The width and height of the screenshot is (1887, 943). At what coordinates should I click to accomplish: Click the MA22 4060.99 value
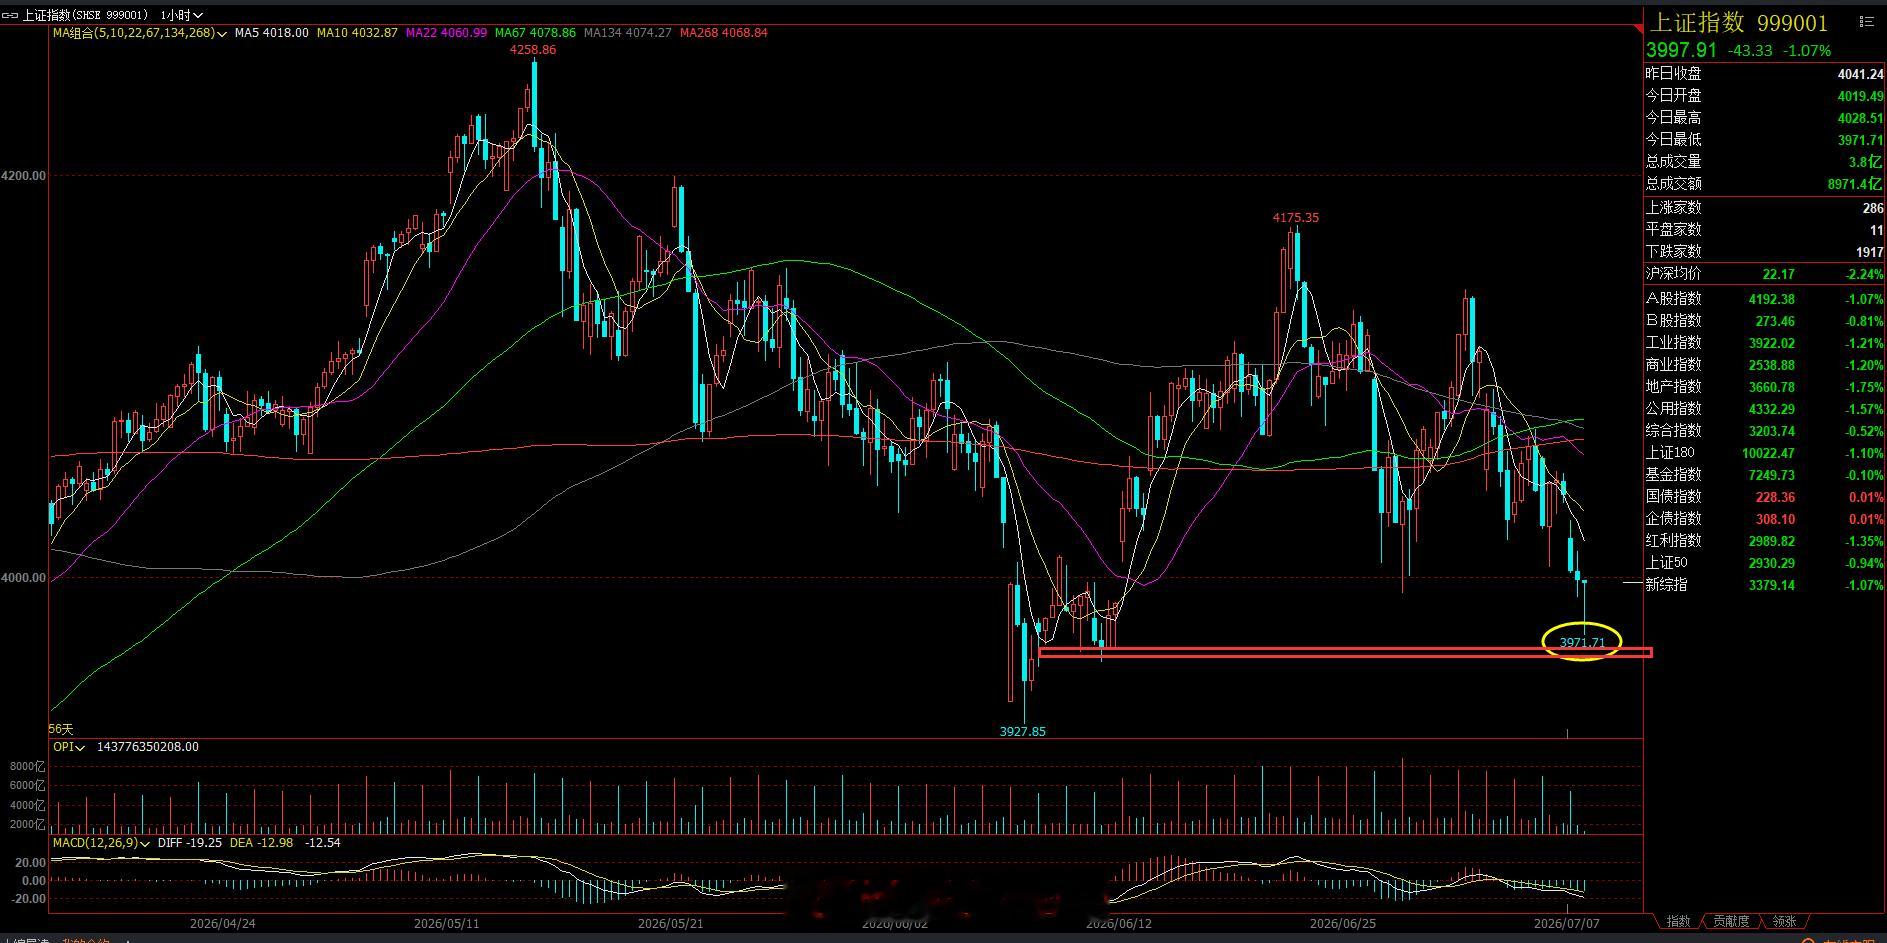(x=446, y=33)
